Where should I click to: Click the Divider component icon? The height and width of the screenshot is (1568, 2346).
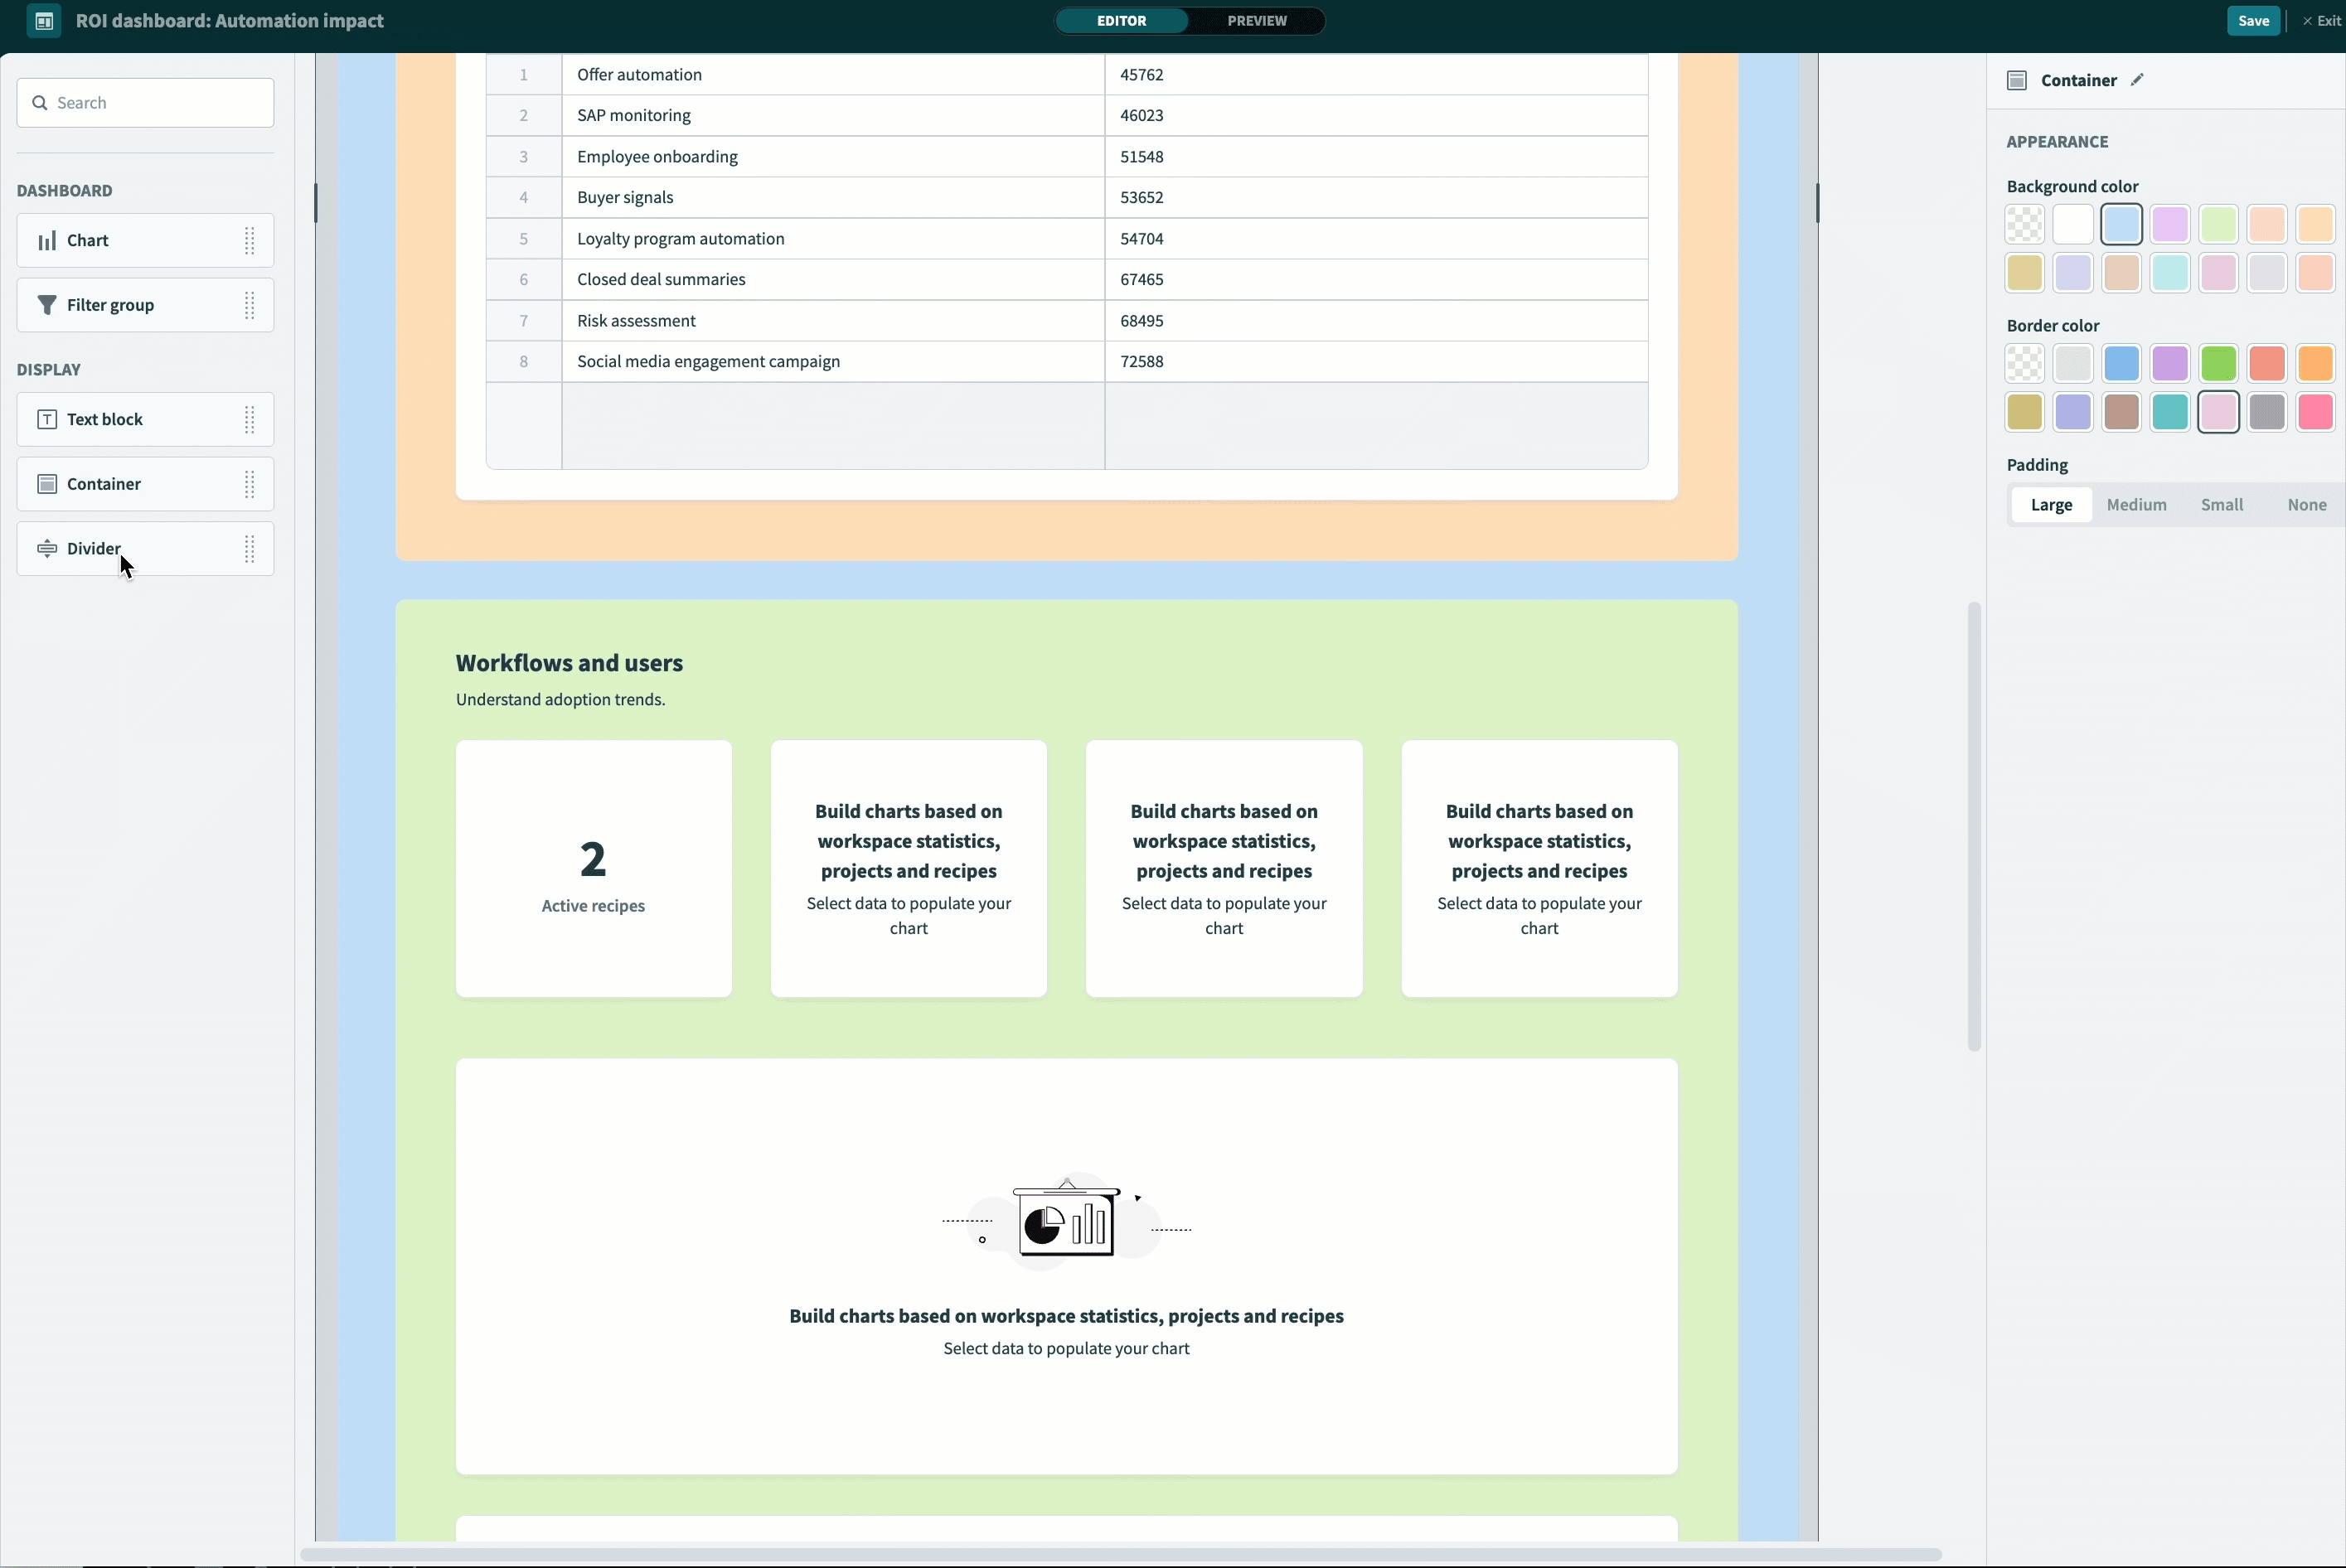[x=47, y=549]
